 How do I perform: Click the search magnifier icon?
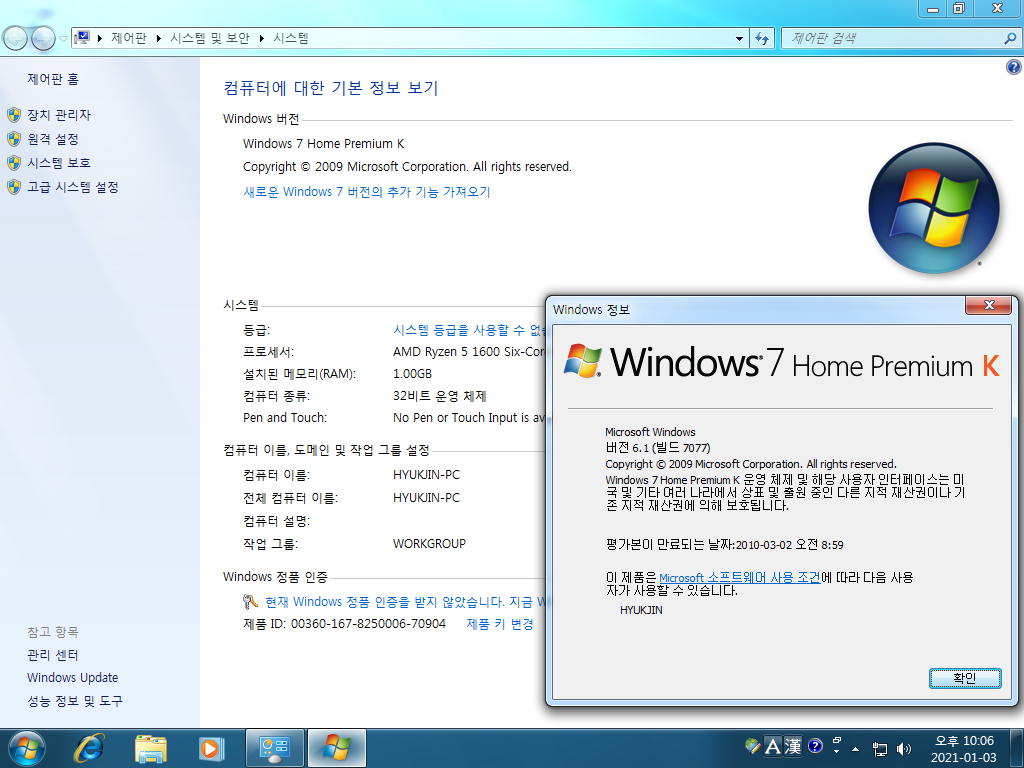pos(1010,39)
